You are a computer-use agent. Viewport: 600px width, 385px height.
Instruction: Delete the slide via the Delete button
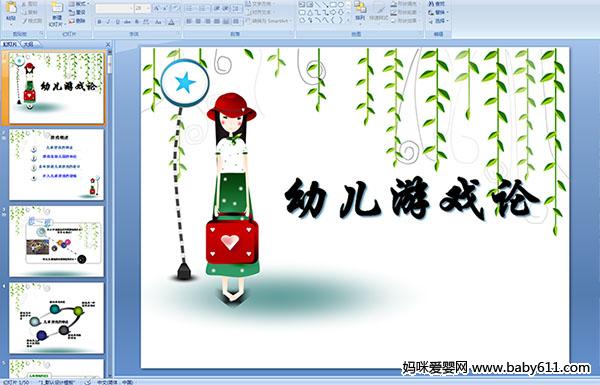[x=77, y=21]
